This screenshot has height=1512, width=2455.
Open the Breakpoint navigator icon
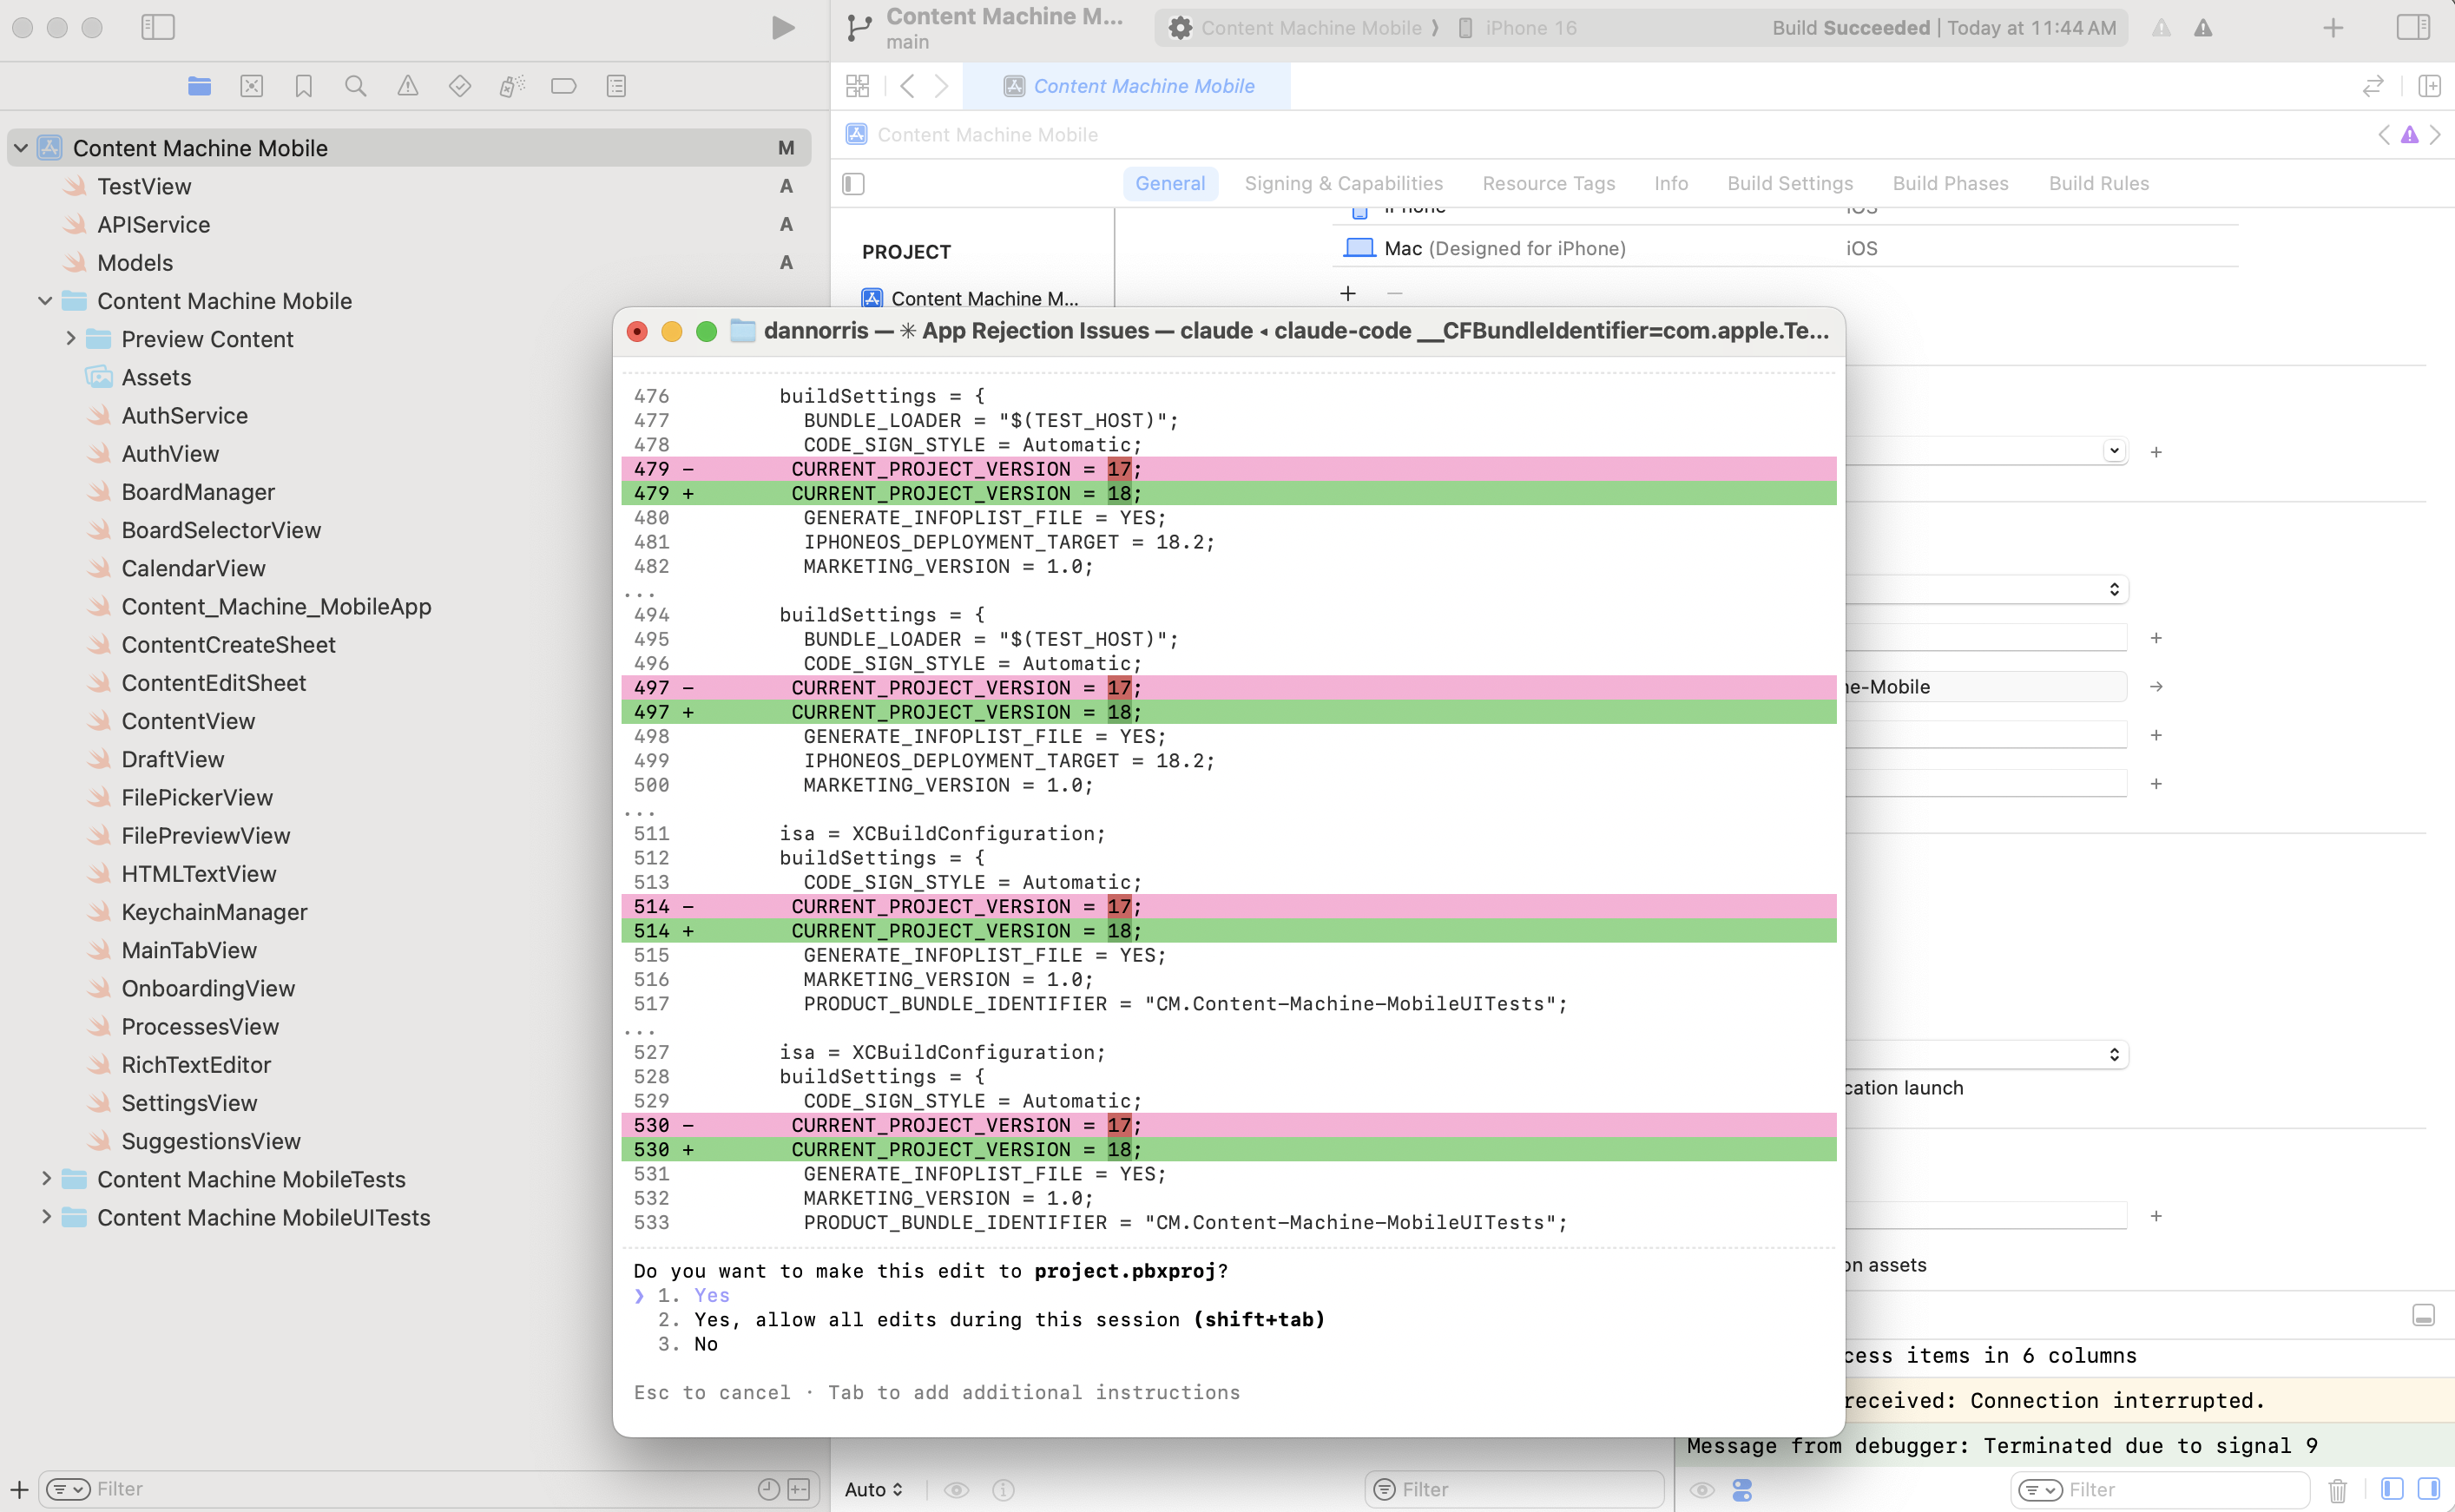pos(563,86)
